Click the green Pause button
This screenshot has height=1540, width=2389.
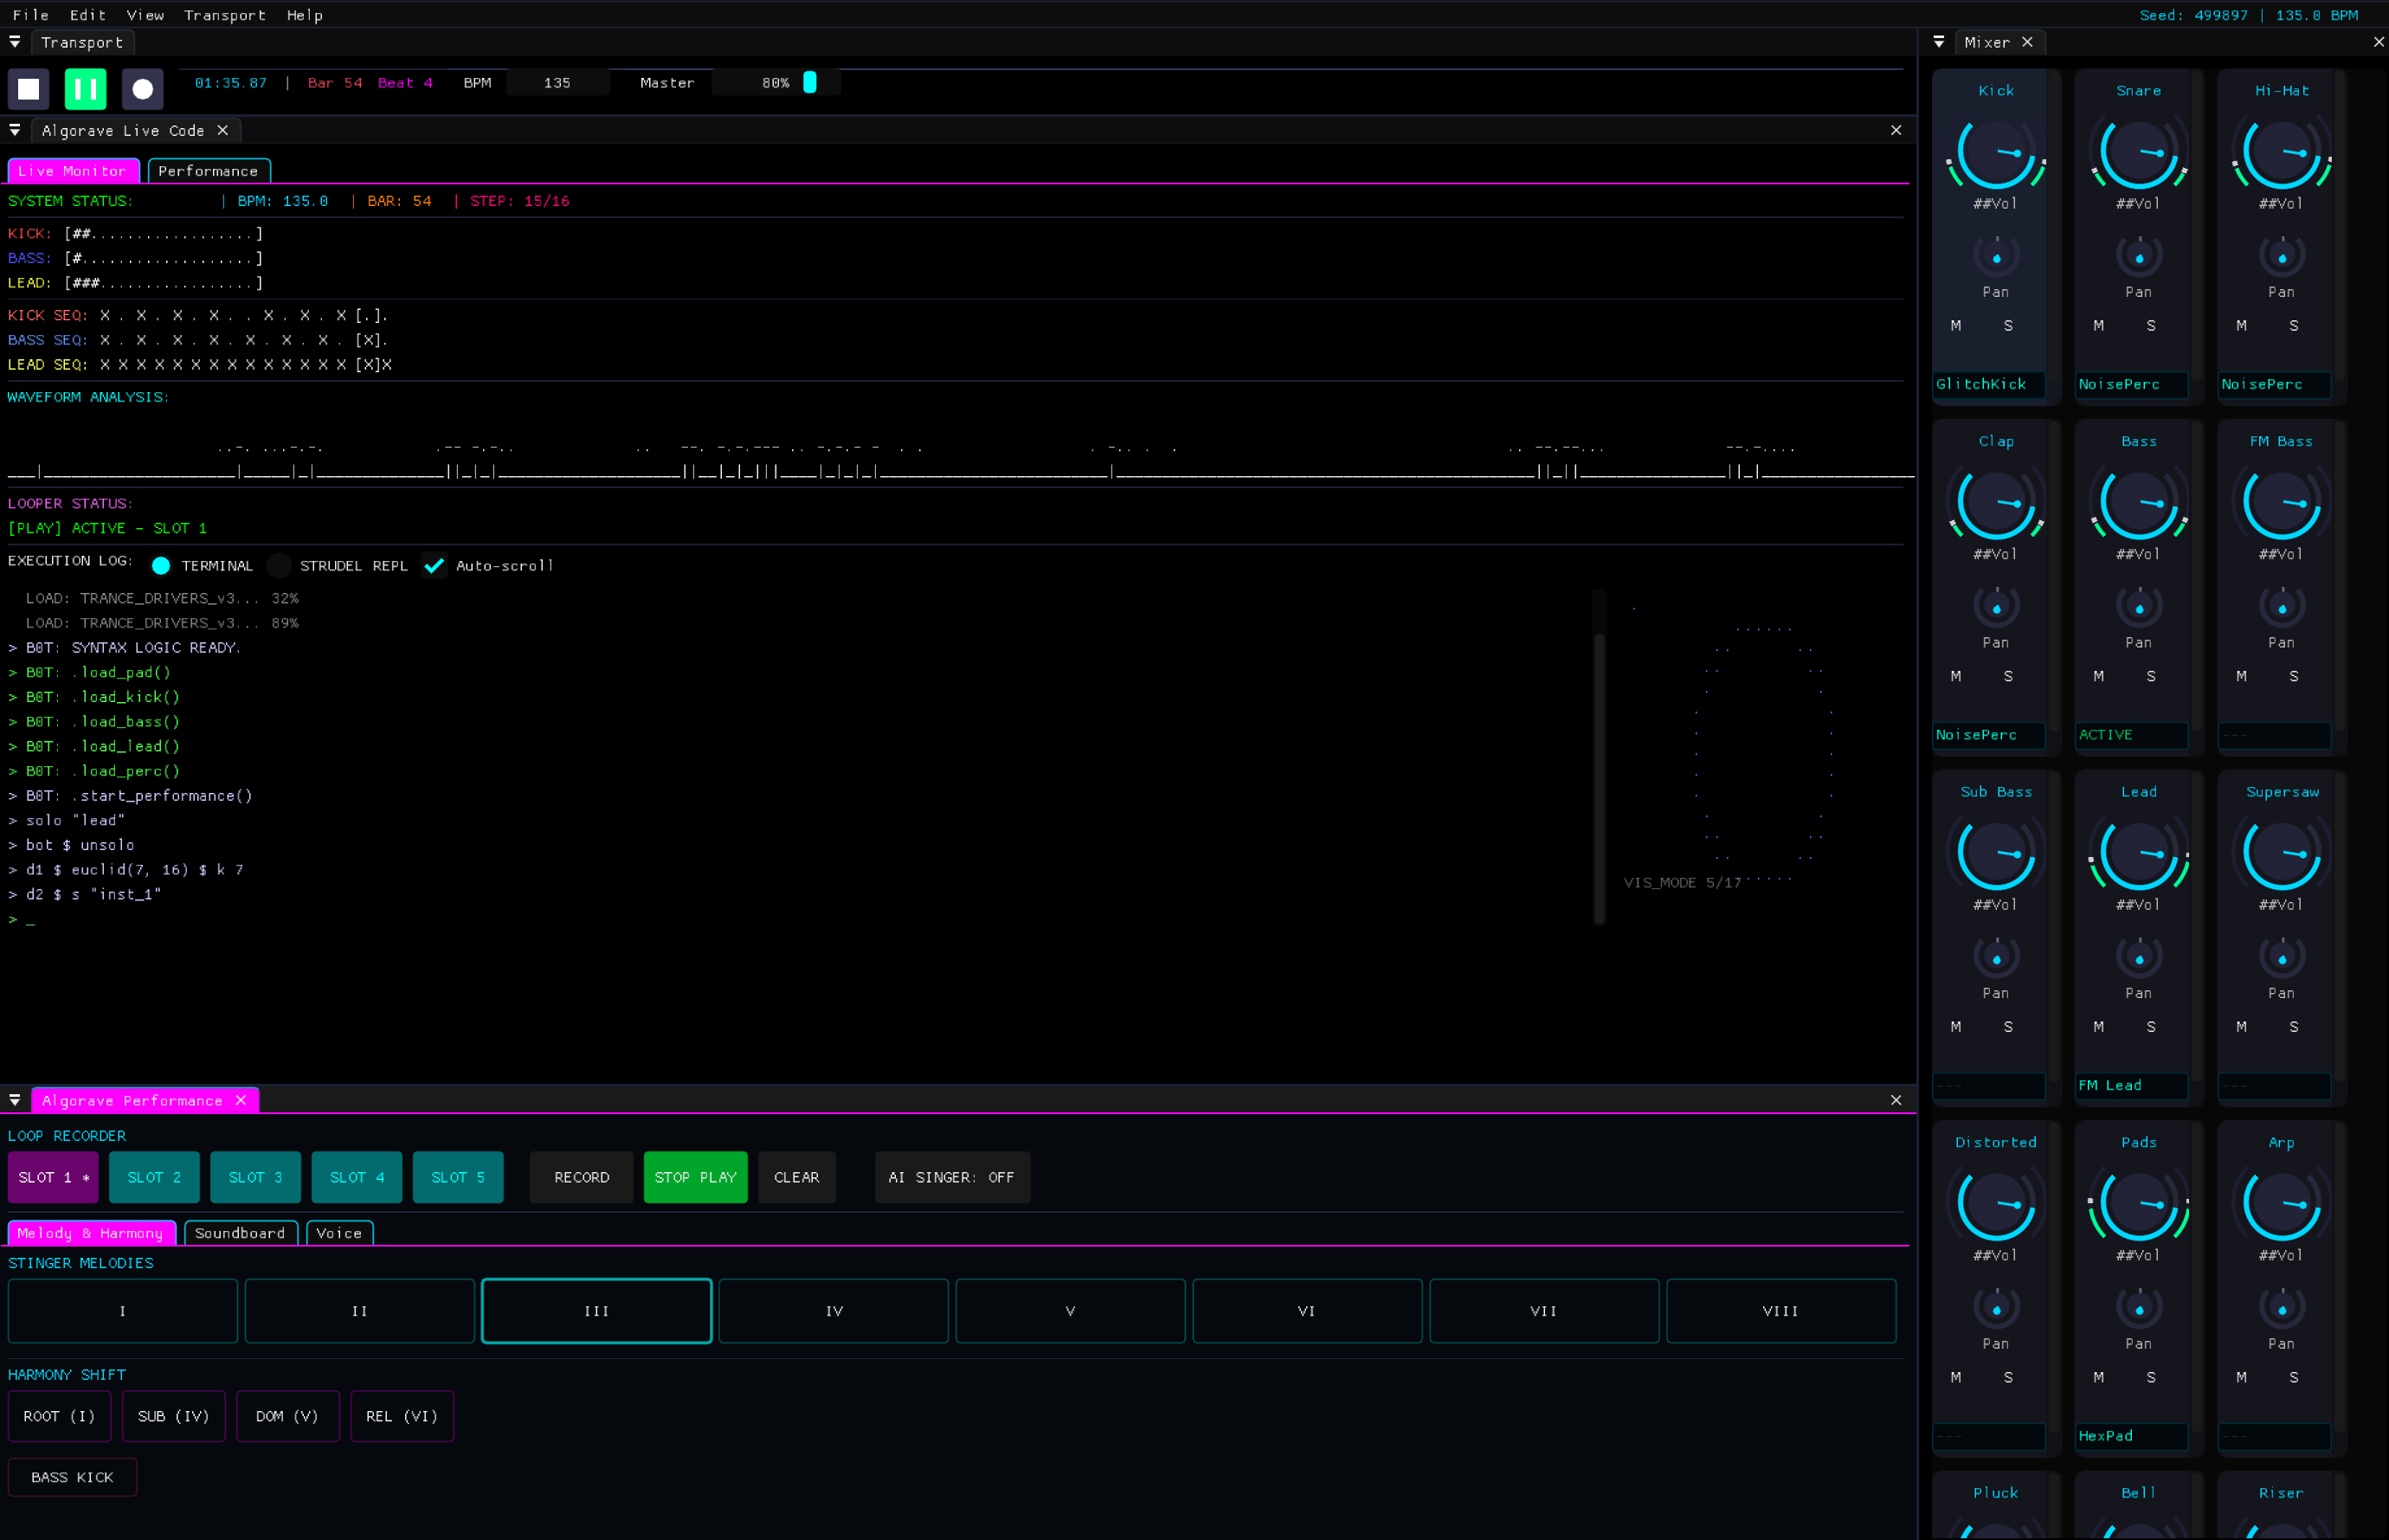86,89
